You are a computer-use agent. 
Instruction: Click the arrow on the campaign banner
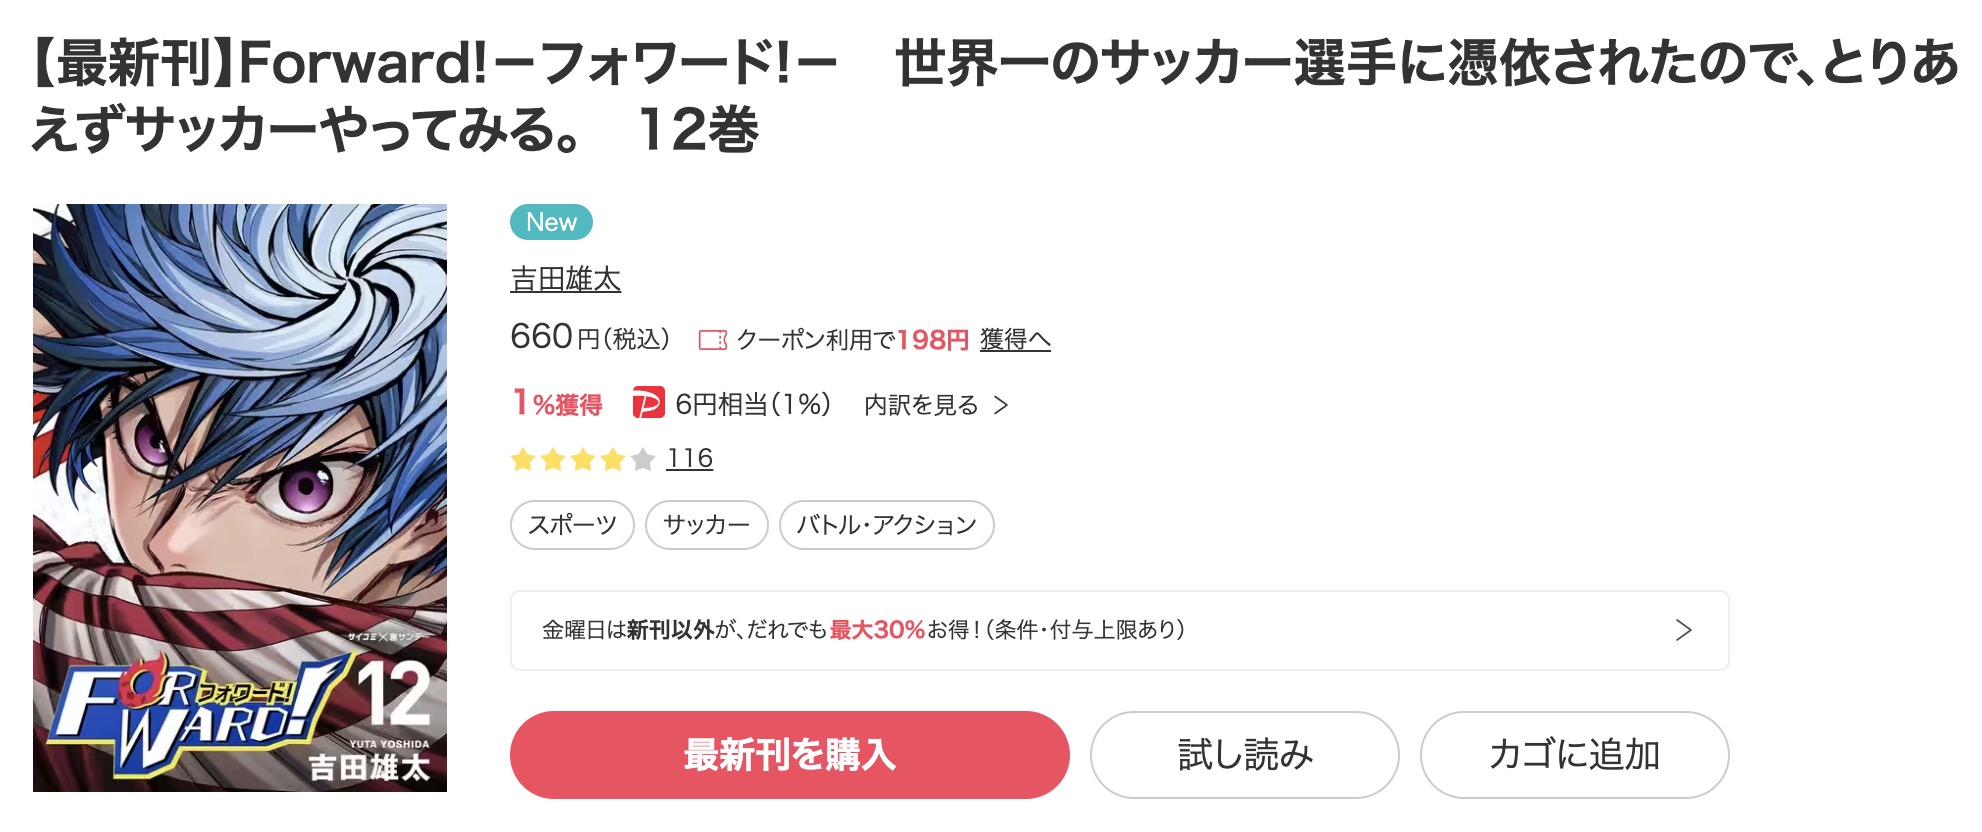1683,630
